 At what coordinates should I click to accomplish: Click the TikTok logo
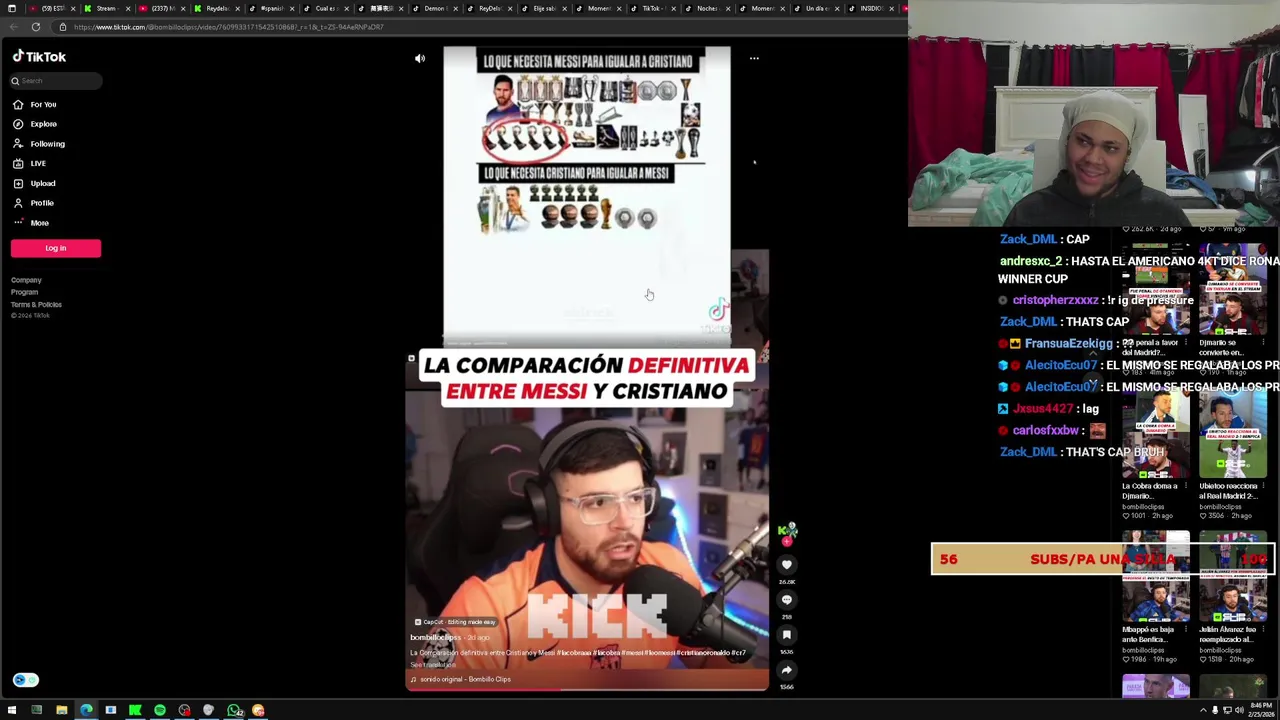tap(39, 57)
